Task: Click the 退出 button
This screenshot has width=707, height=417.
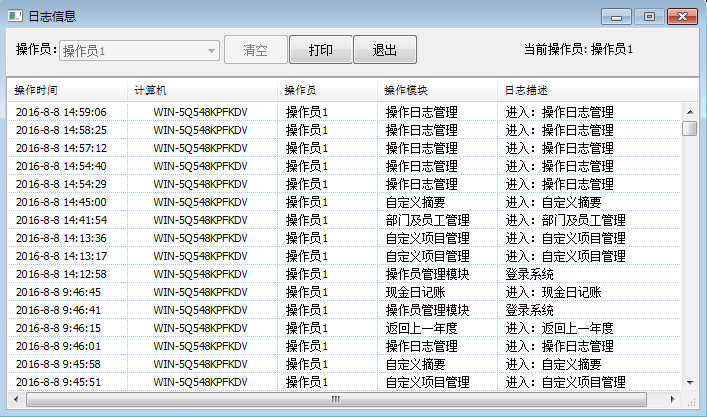Action: click(x=385, y=50)
